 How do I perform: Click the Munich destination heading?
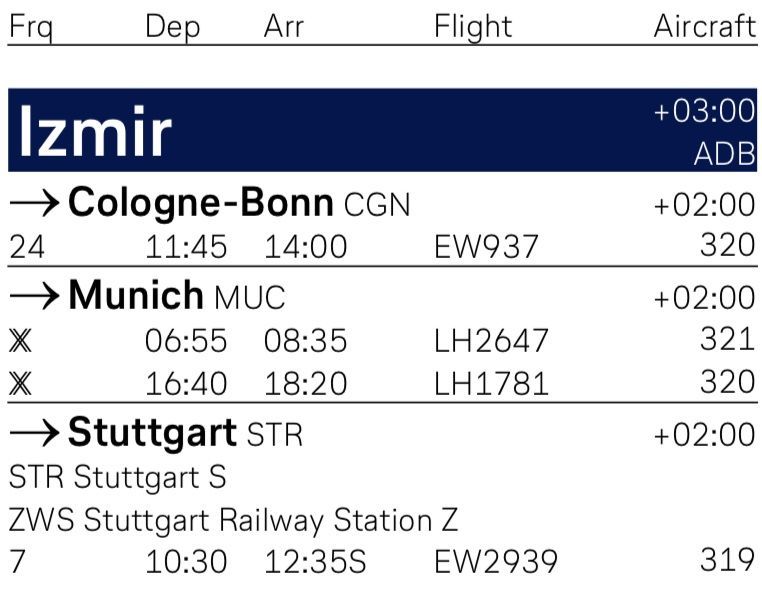[x=177, y=295]
